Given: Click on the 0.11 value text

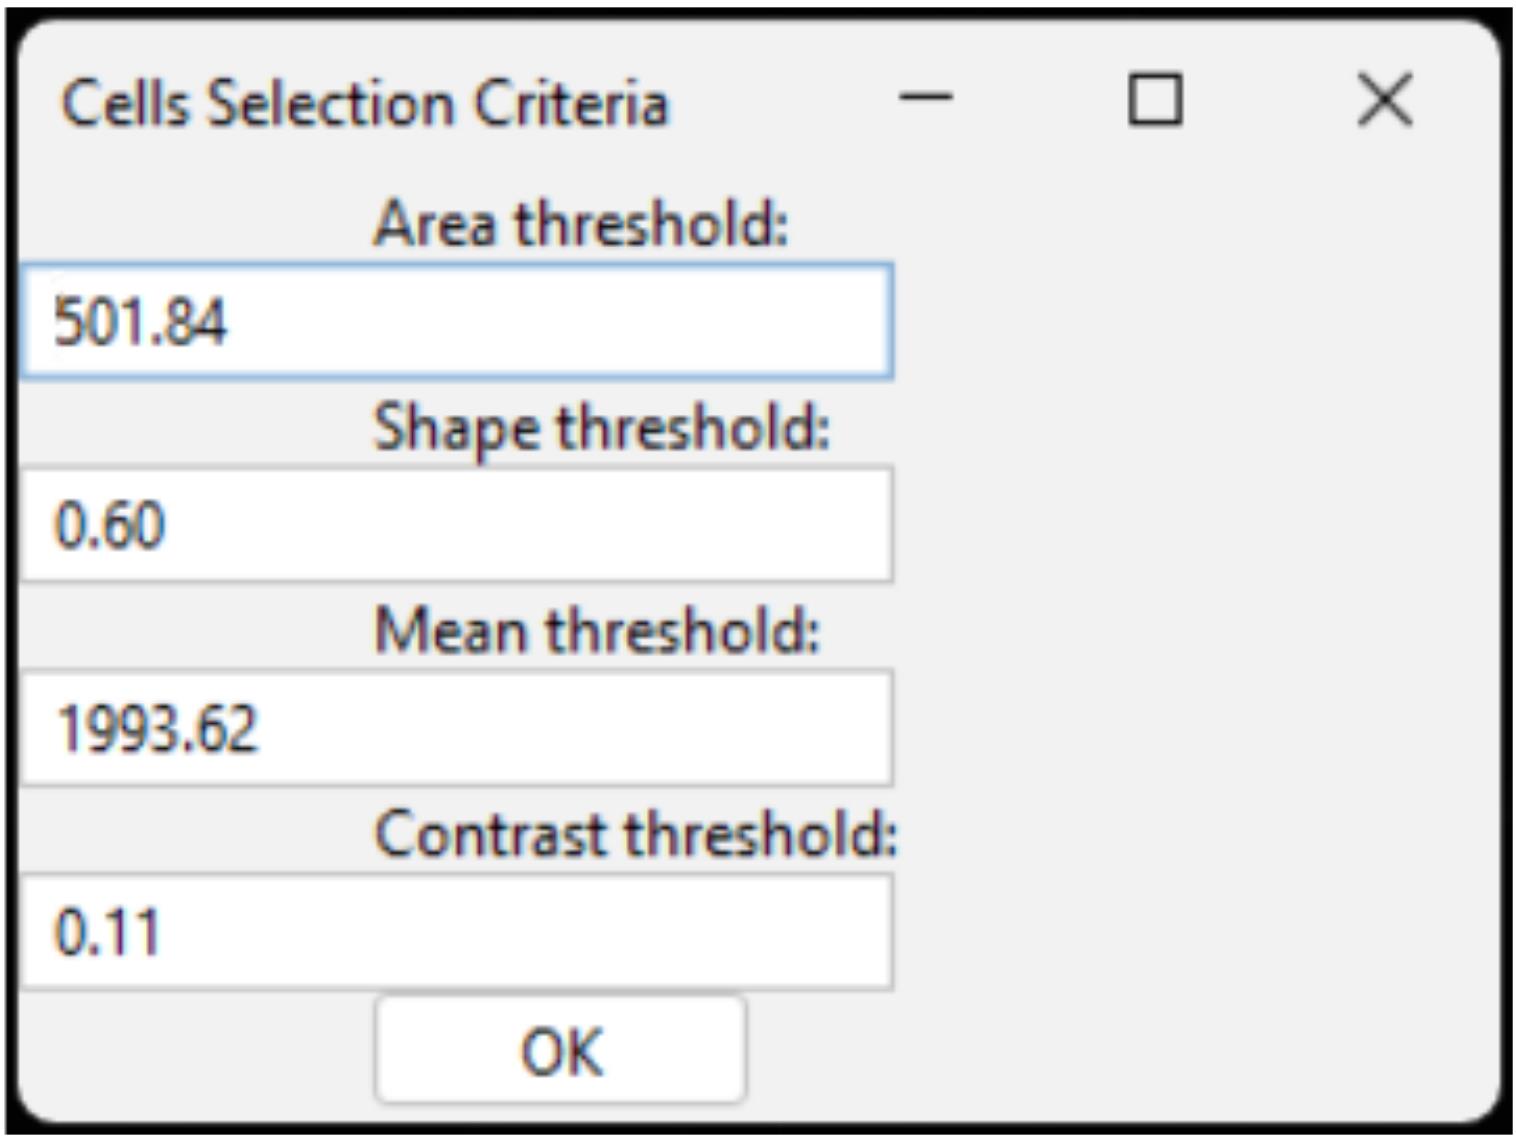Looking at the screenshot, I should [x=107, y=933].
